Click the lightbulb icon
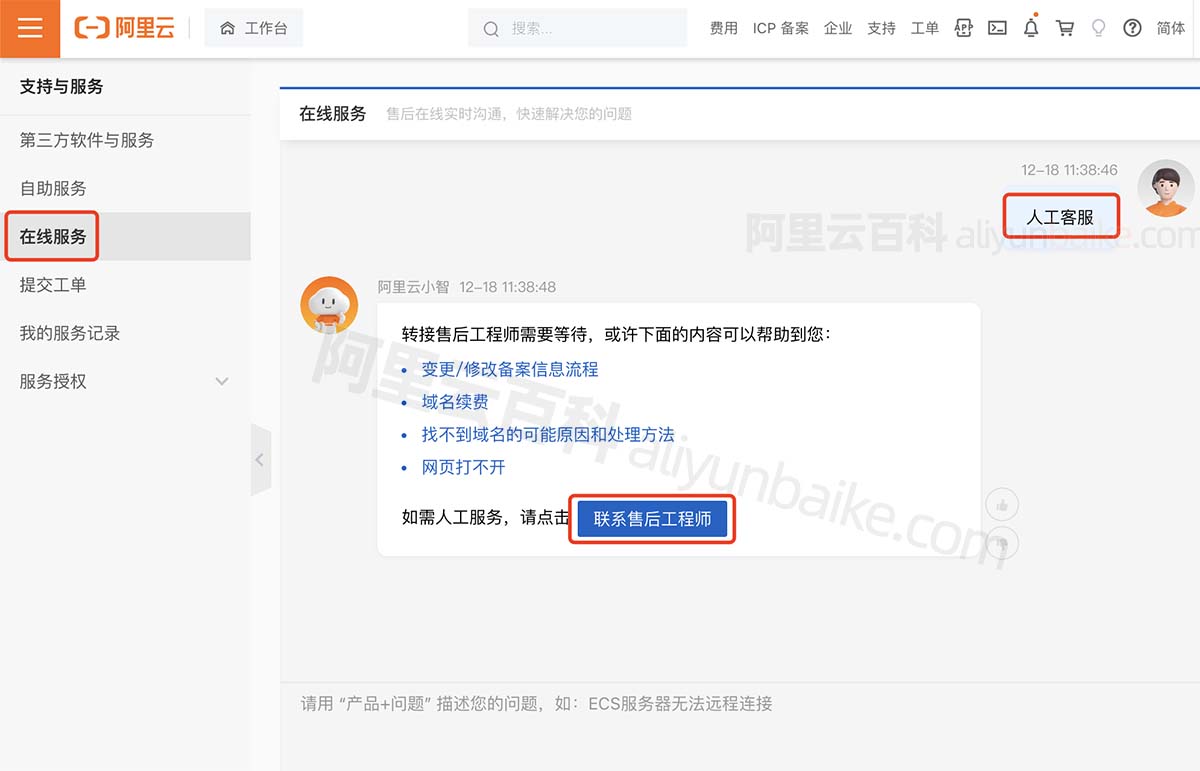The height and width of the screenshot is (771, 1200). (x=1099, y=28)
